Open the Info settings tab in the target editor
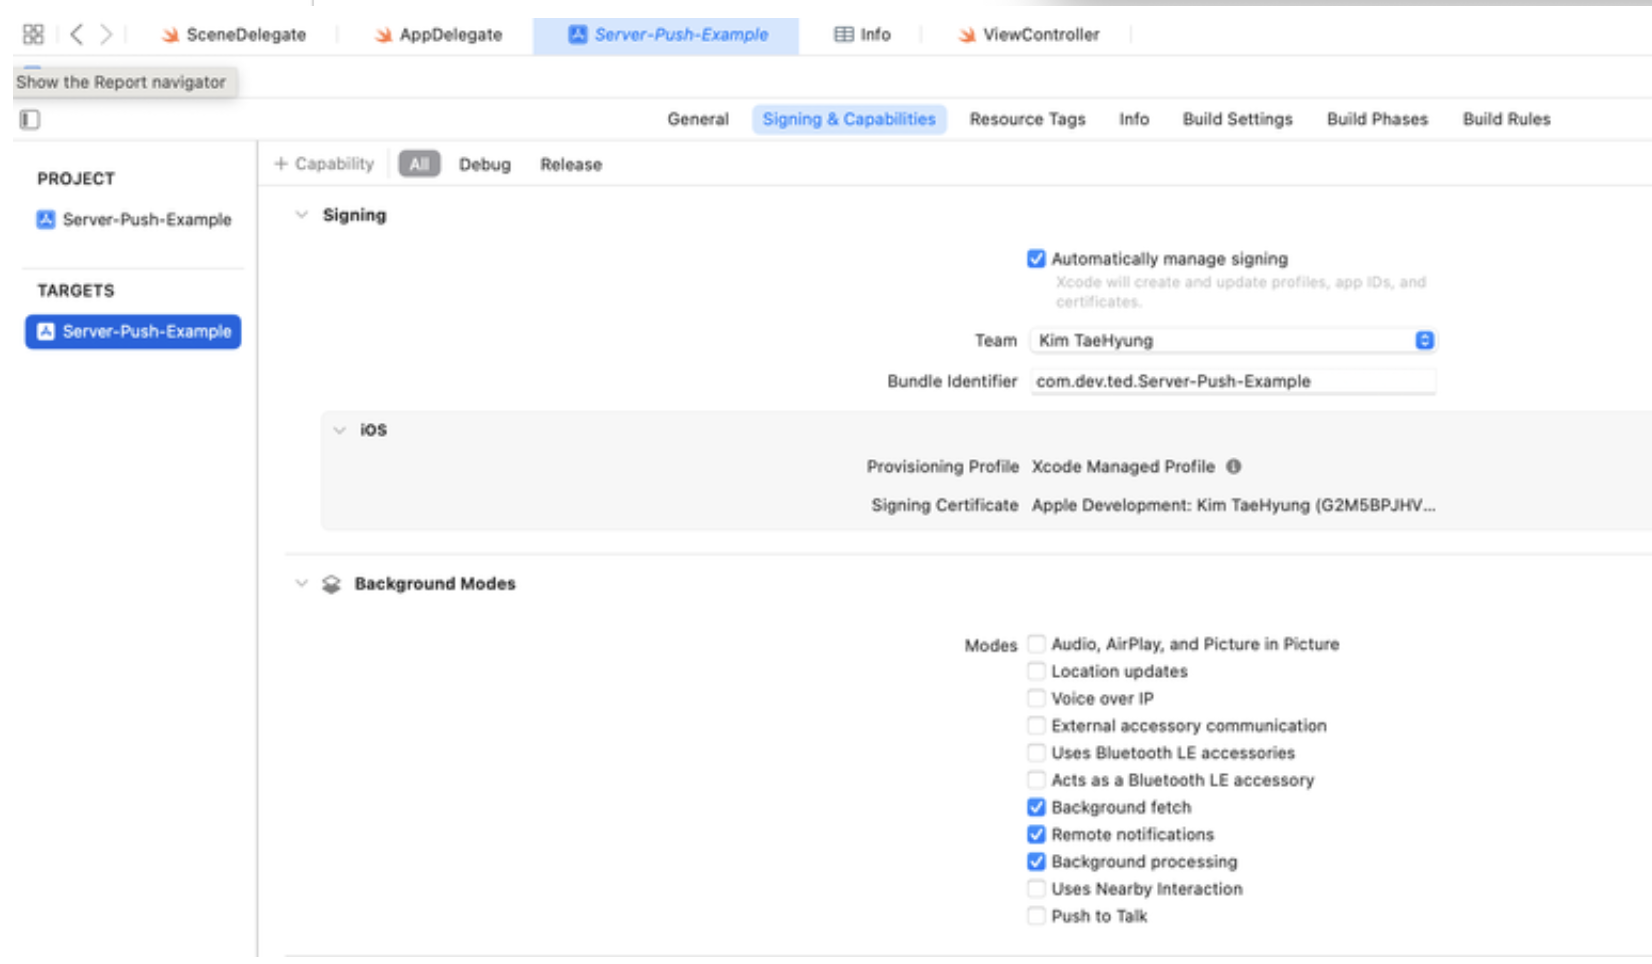 pyautogui.click(x=1134, y=119)
